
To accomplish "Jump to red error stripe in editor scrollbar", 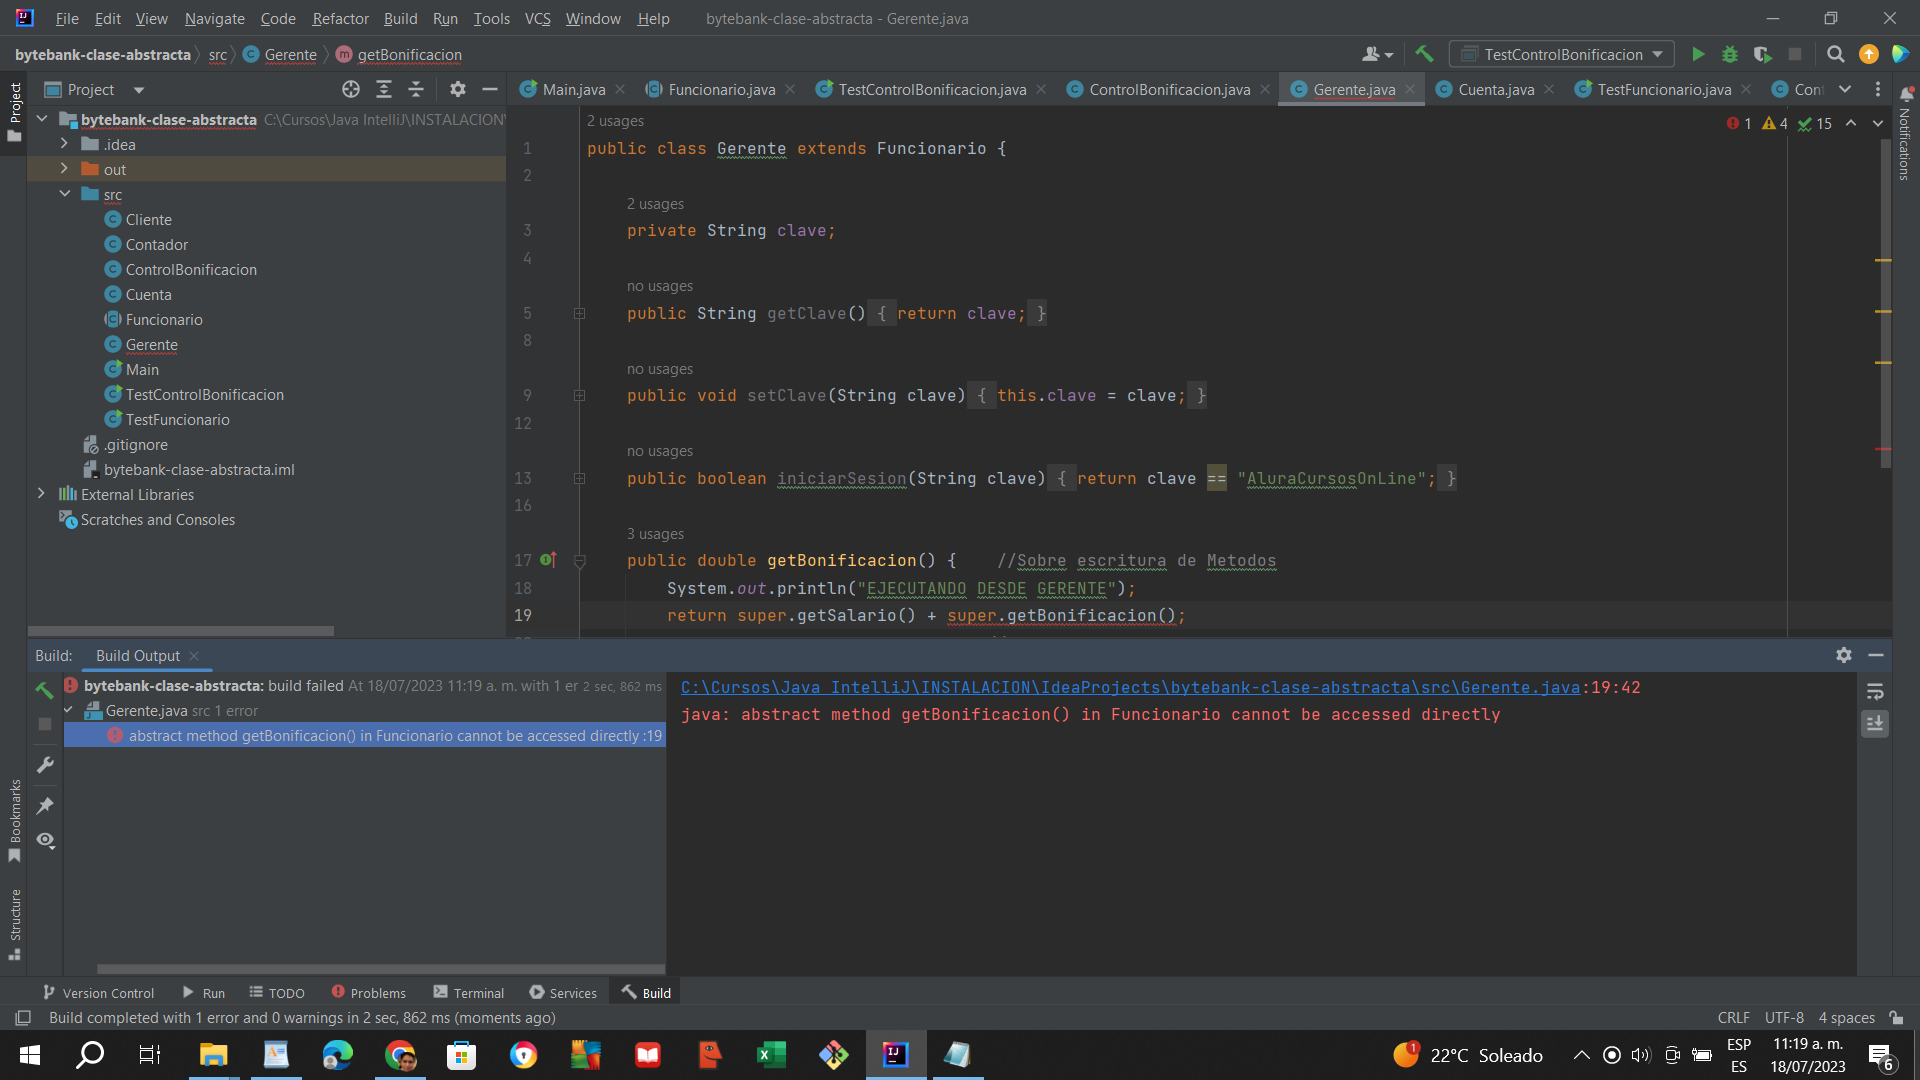I will (1884, 449).
